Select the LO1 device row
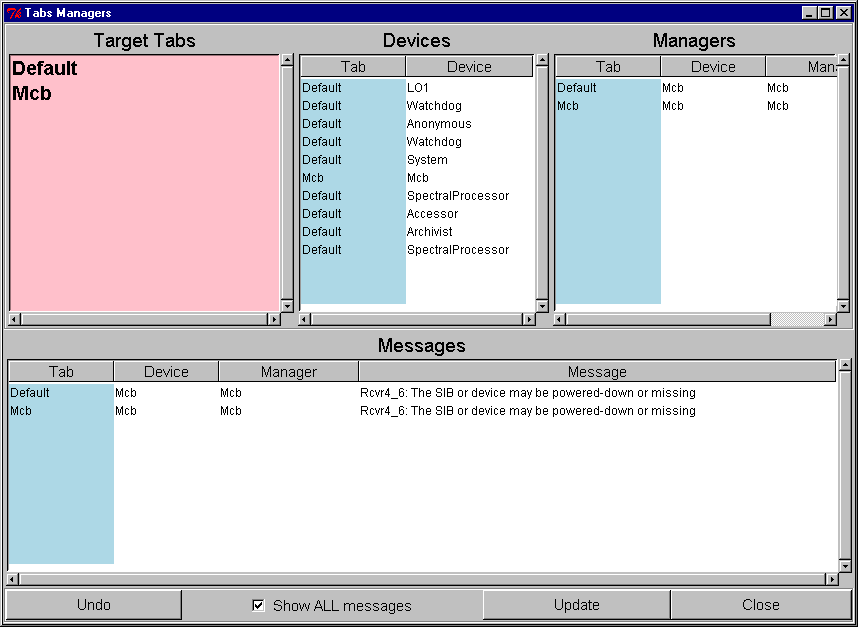 tap(417, 88)
